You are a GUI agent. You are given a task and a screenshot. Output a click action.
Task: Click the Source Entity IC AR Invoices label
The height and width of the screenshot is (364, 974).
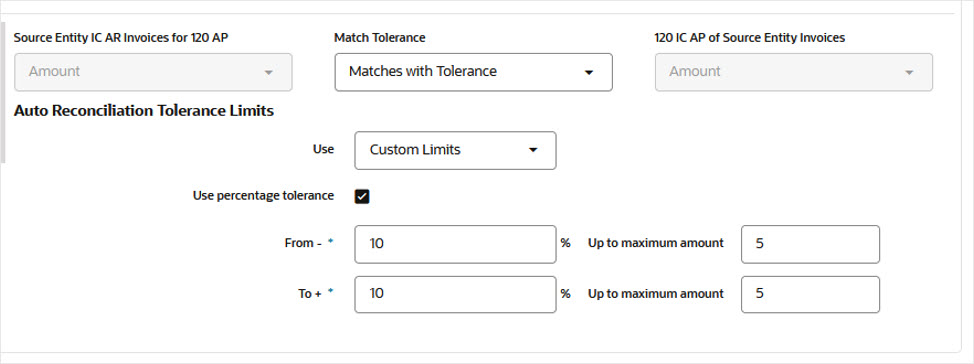121,38
